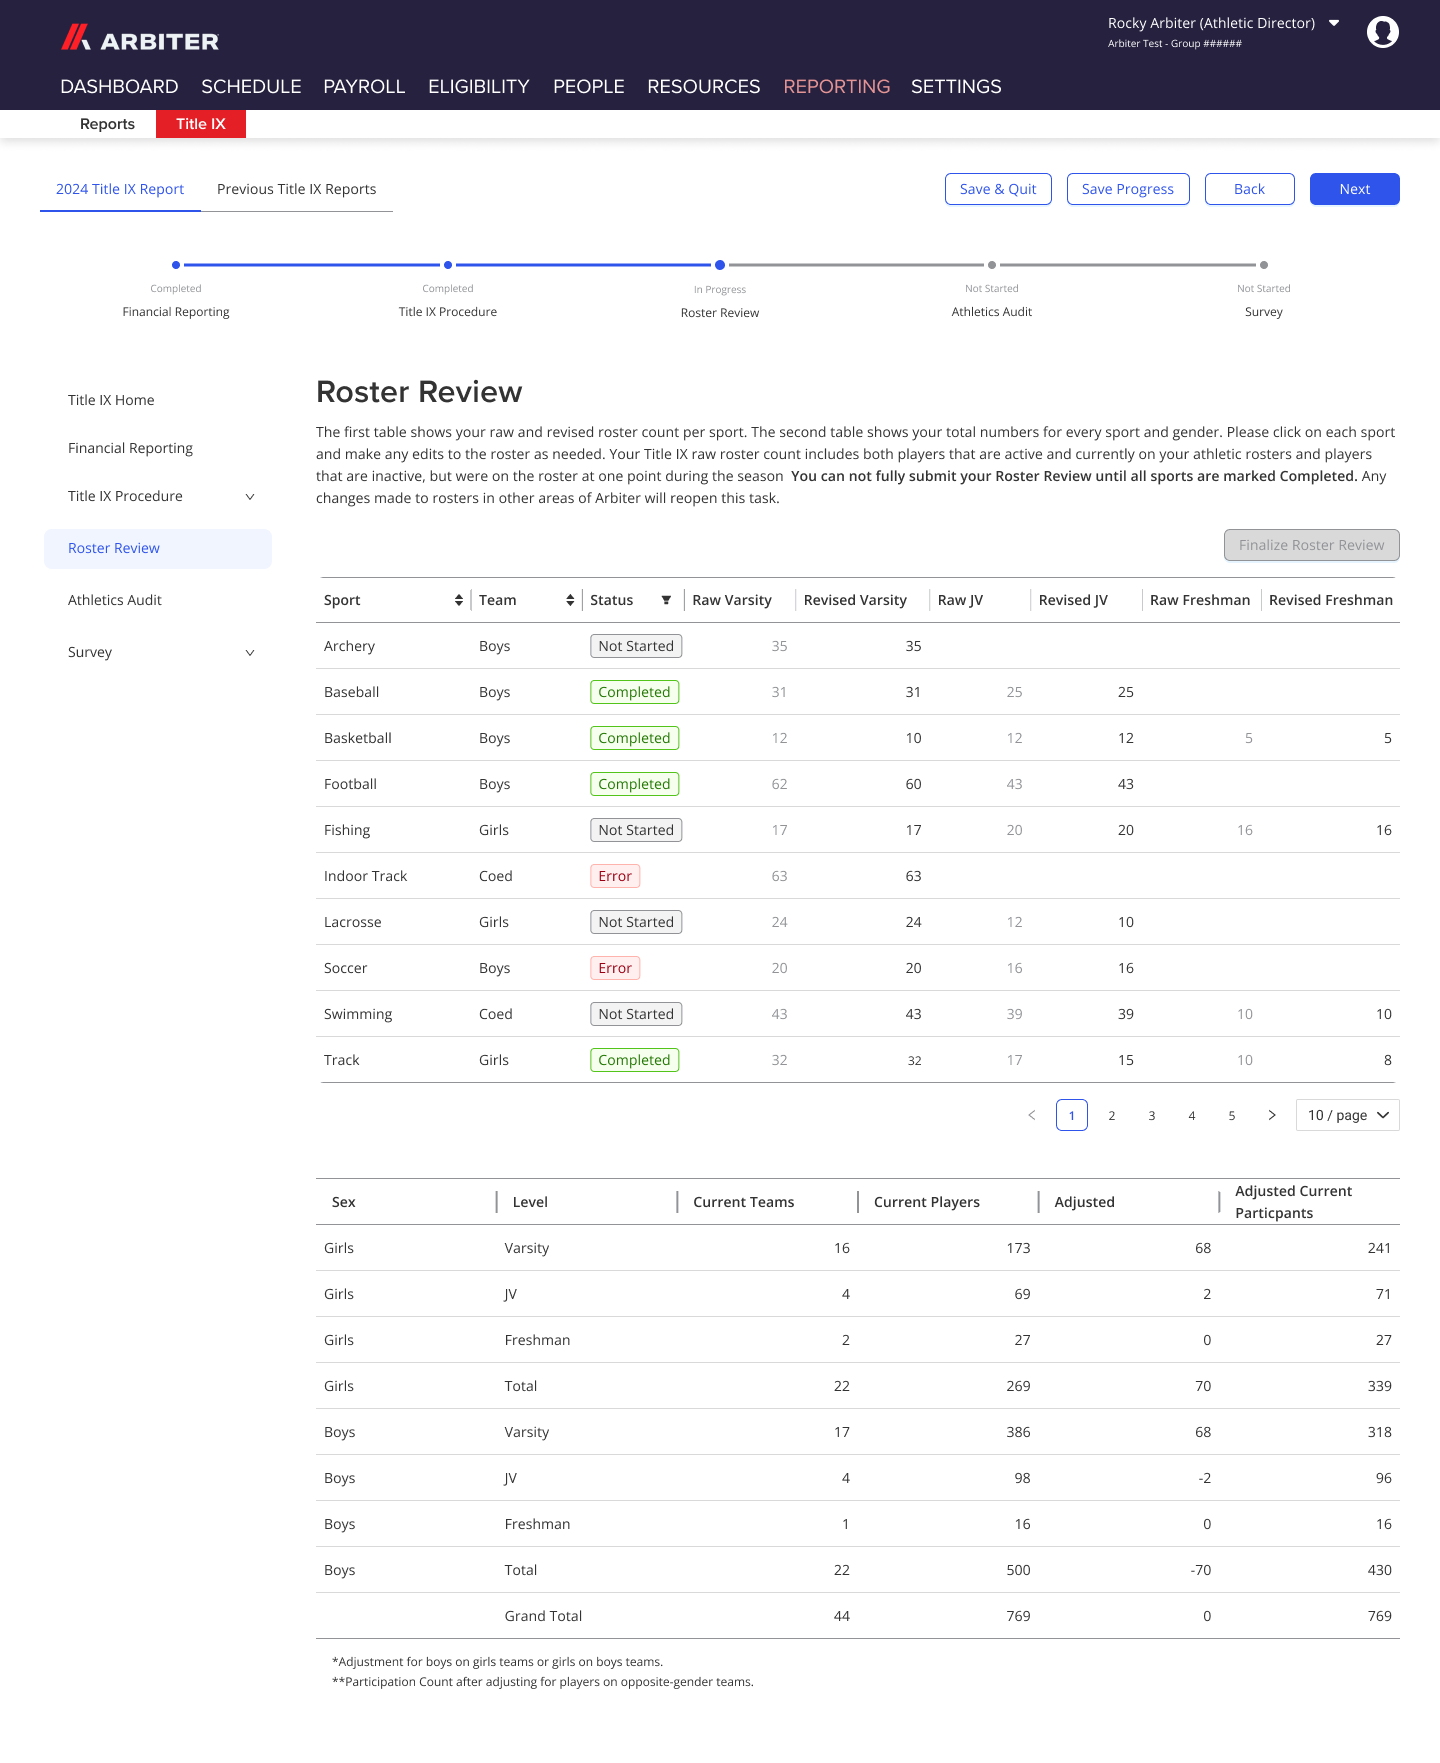Screen dimensions: 1440x1763
Task: Jump to the Financial Reporting progress step
Action: pos(176,290)
